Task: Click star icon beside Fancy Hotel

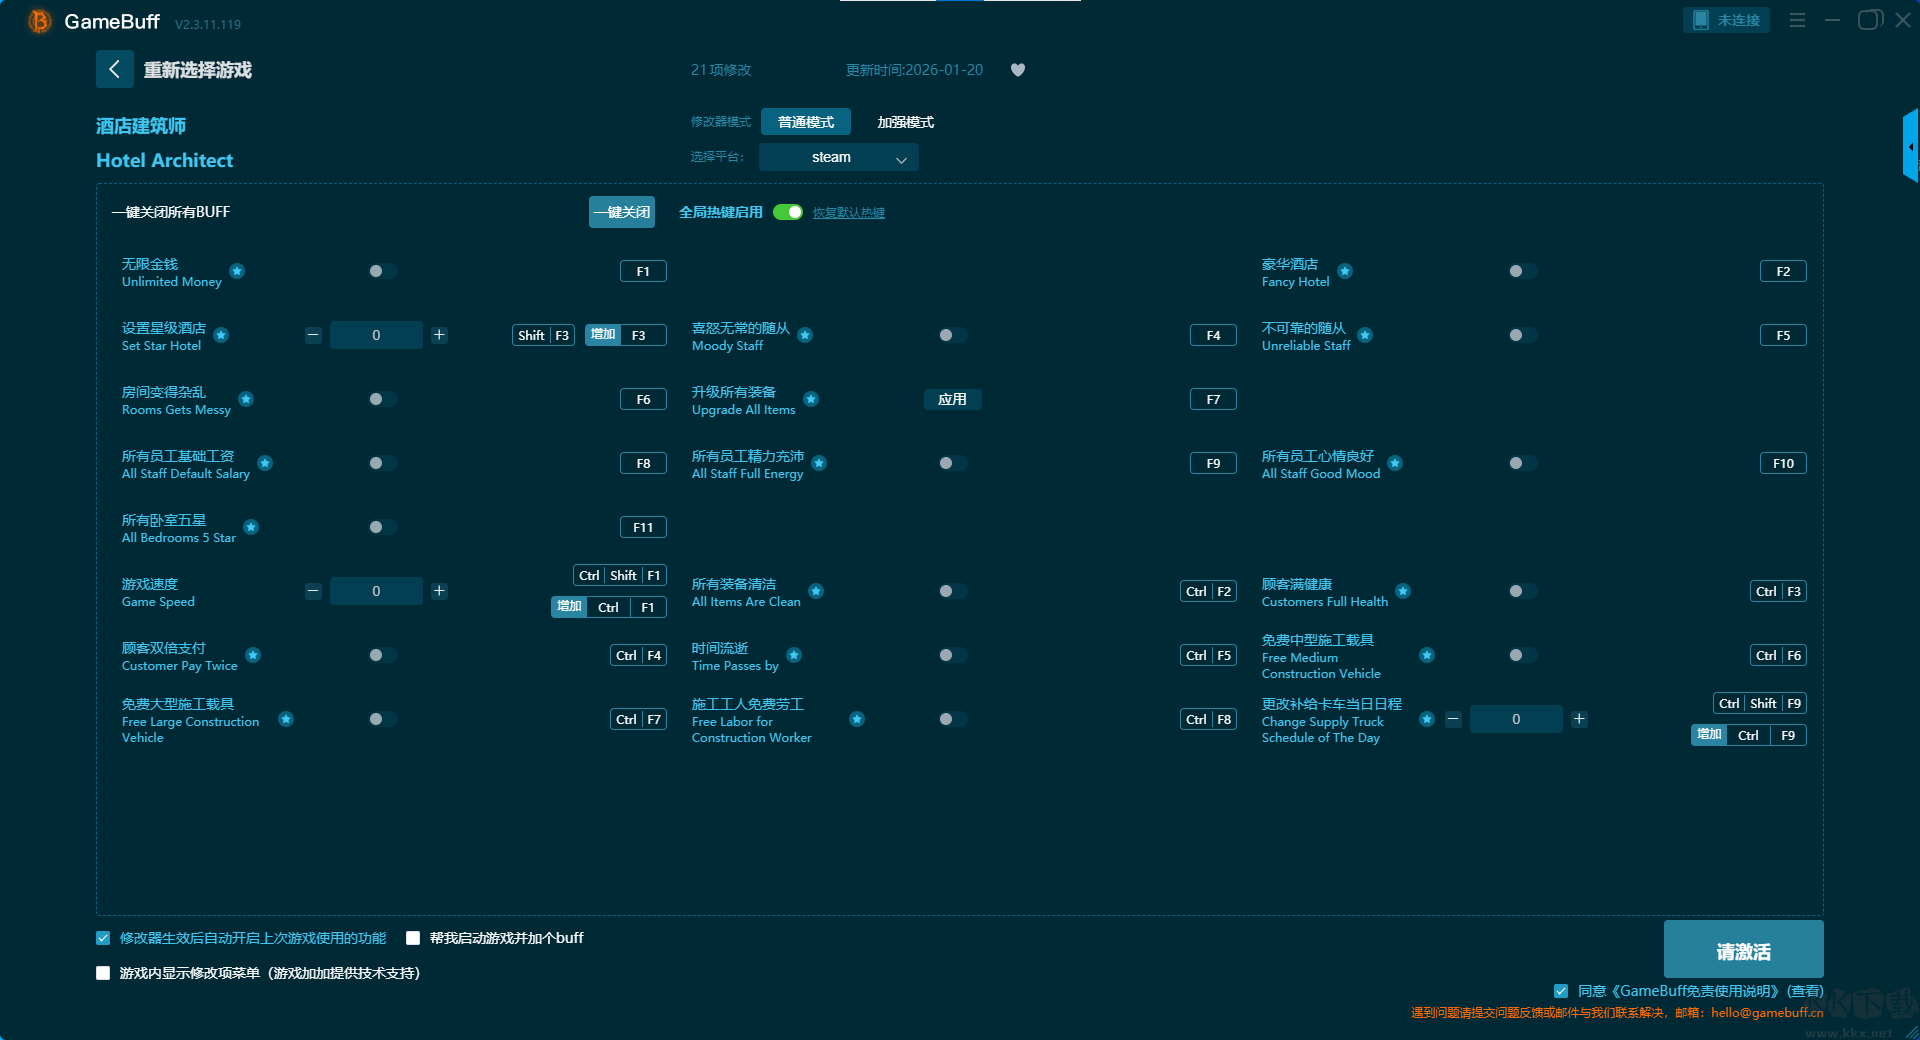Action: click(x=1345, y=271)
